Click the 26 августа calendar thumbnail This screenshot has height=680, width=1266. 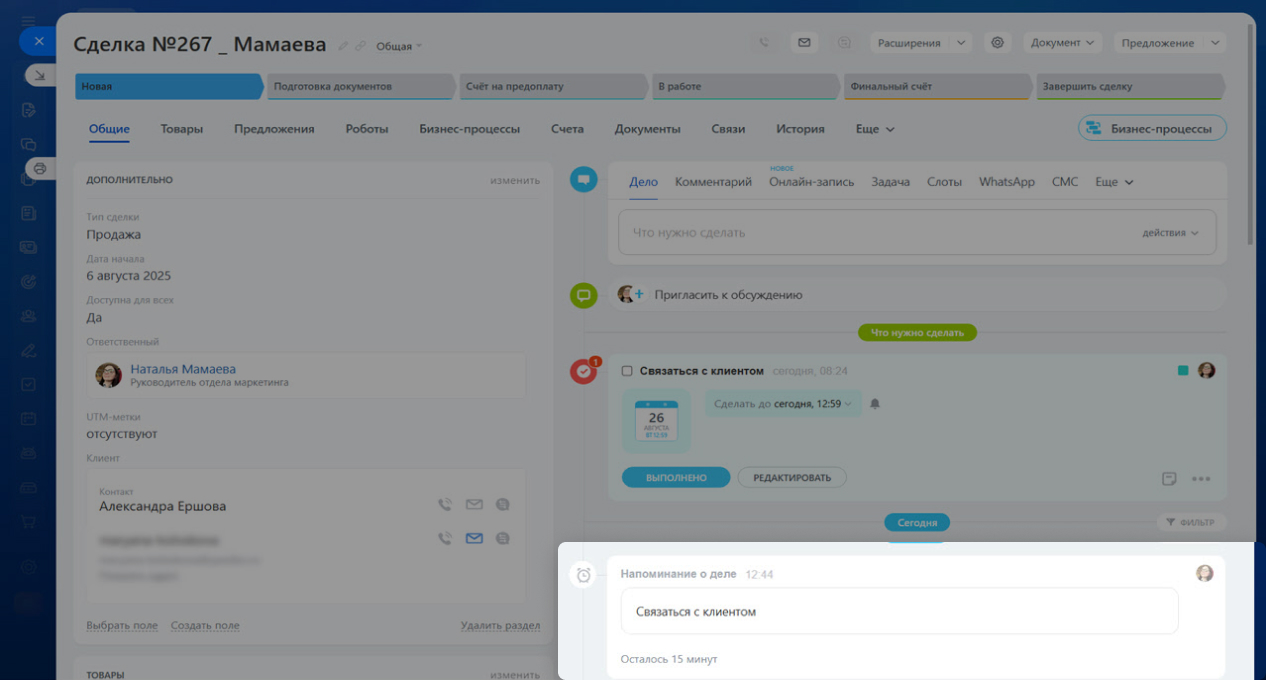tap(656, 420)
